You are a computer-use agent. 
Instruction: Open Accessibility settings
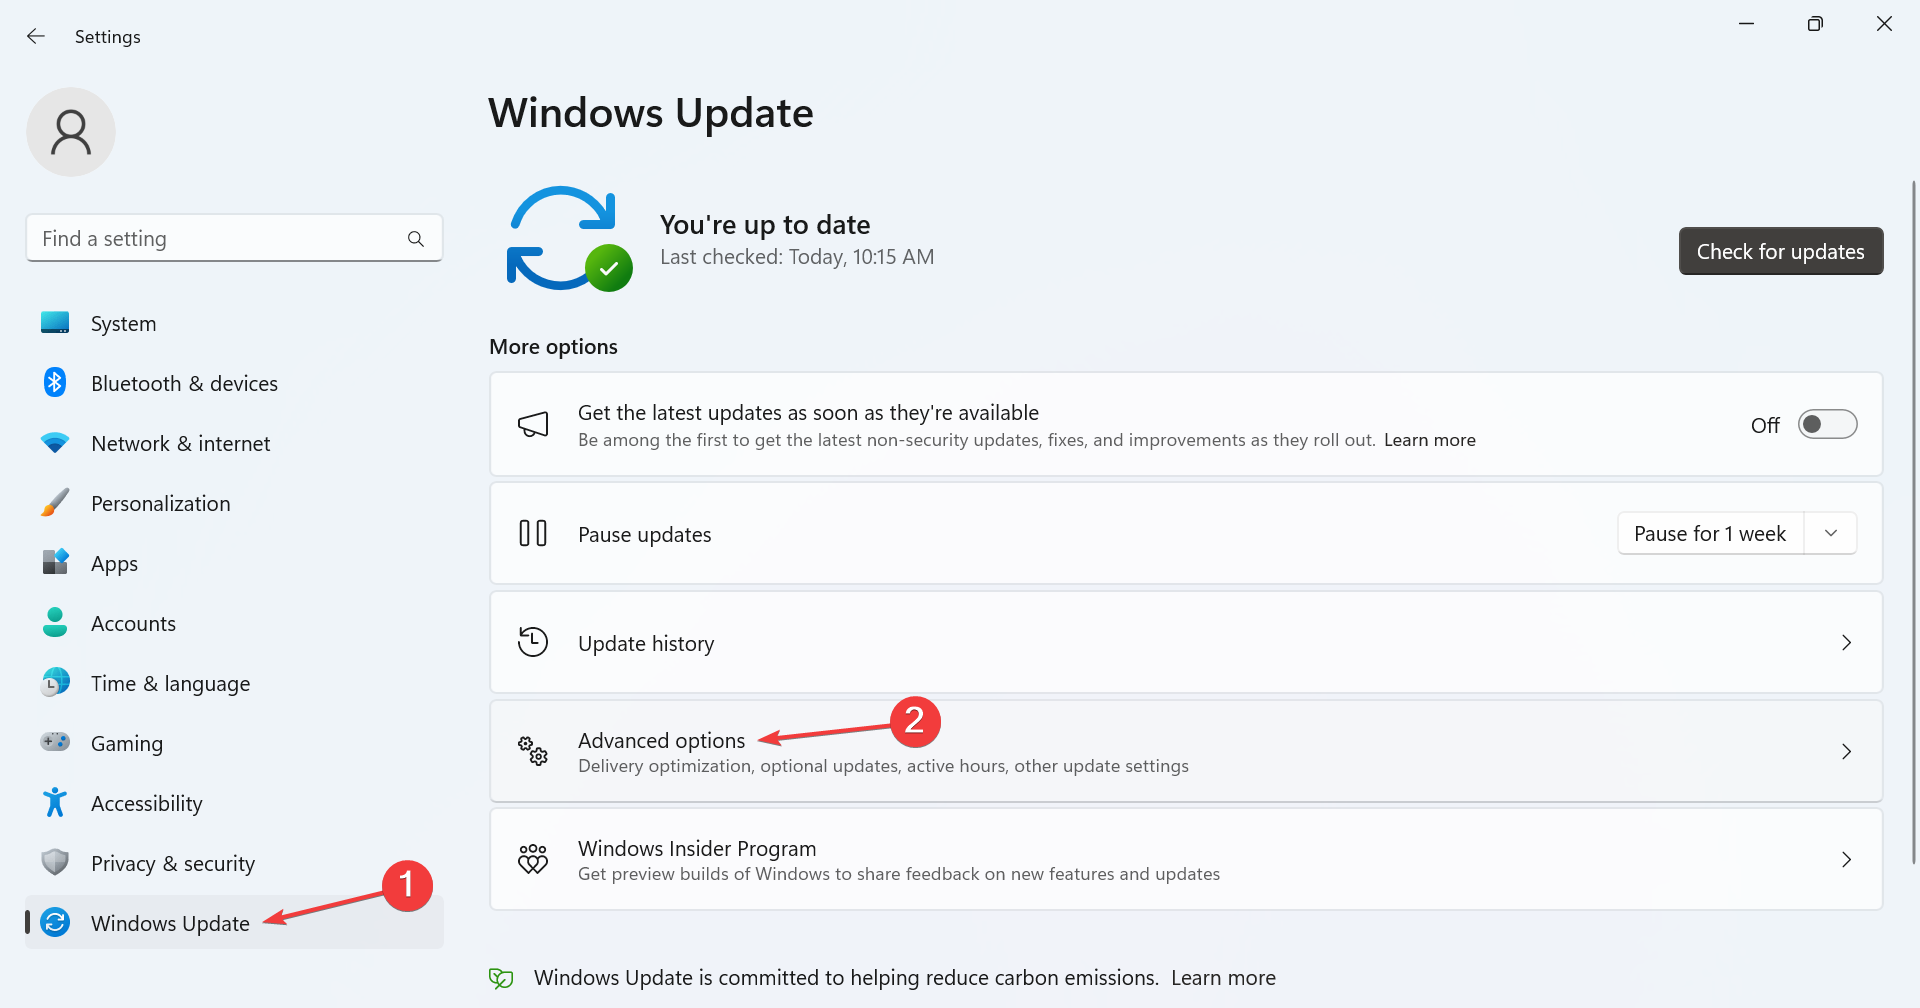[x=234, y=803]
